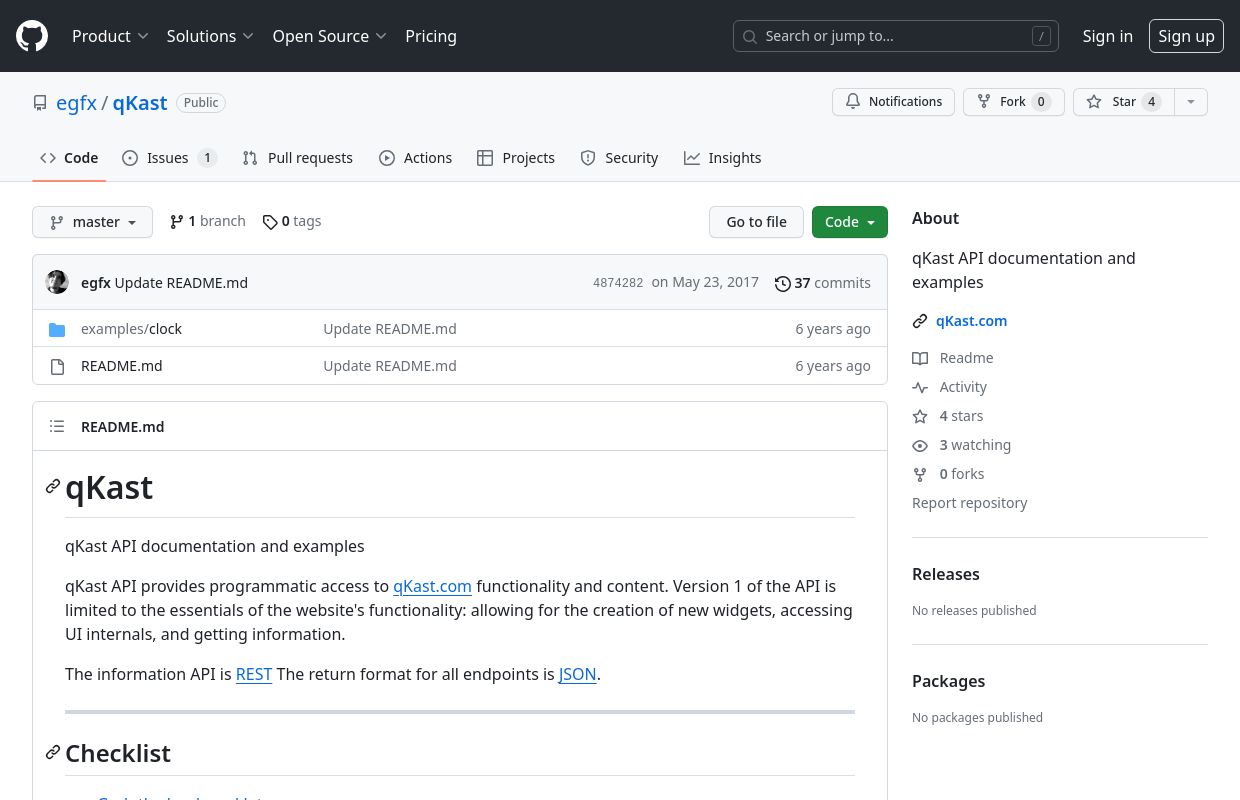
Task: Jump to Readme in About sidebar
Action: 953,358
